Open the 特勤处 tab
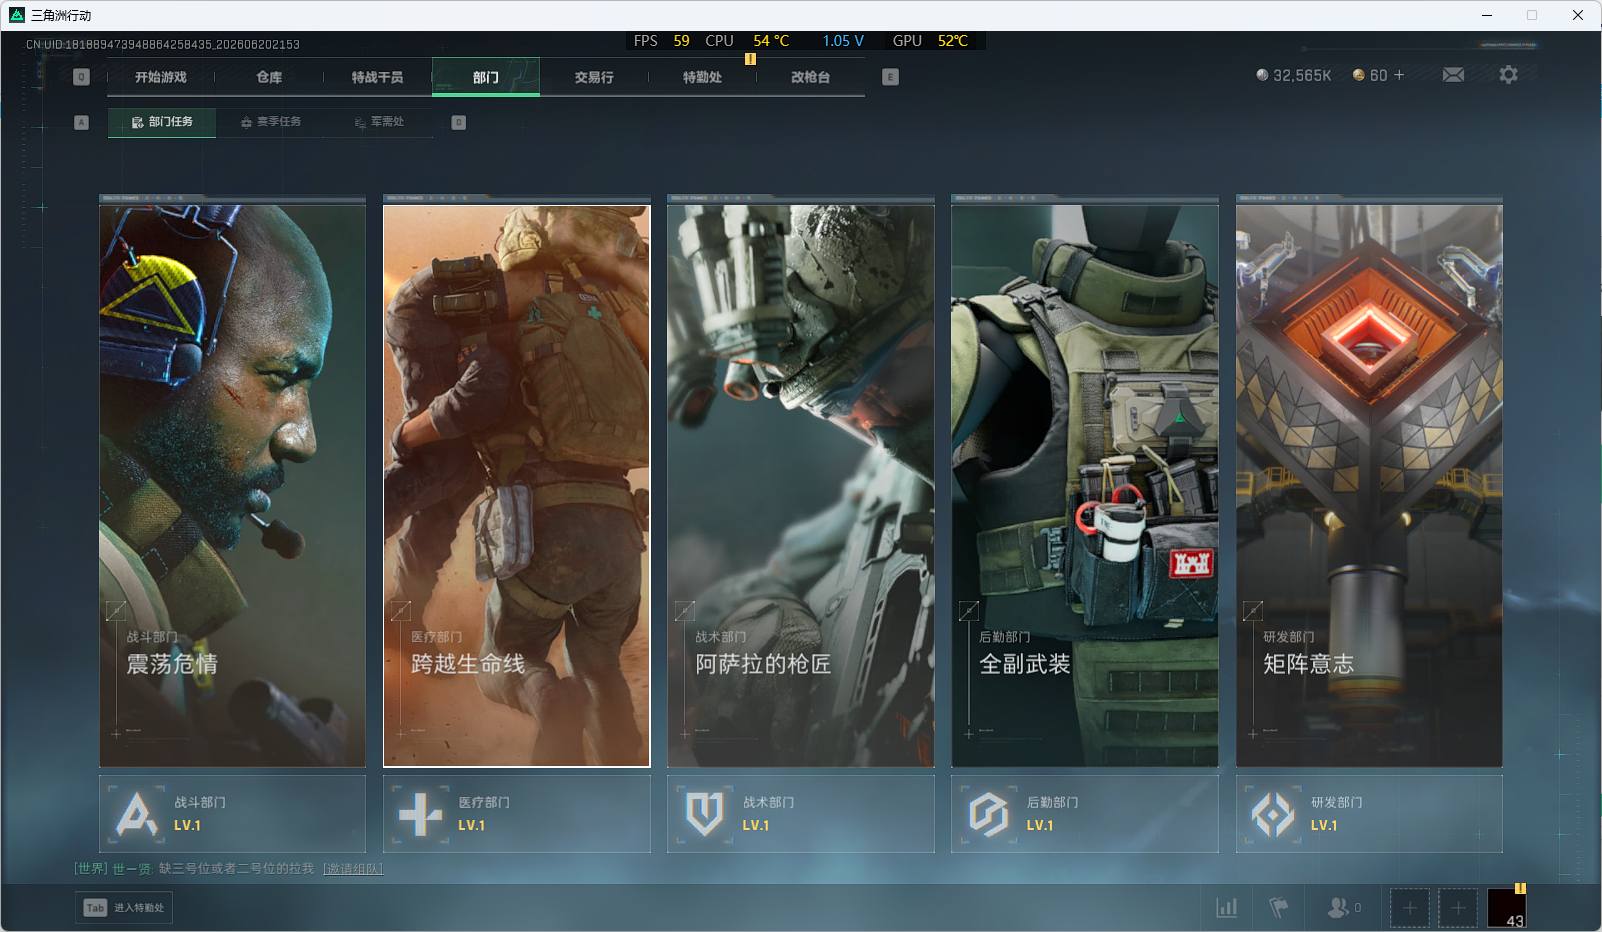The image size is (1602, 932). tap(702, 77)
